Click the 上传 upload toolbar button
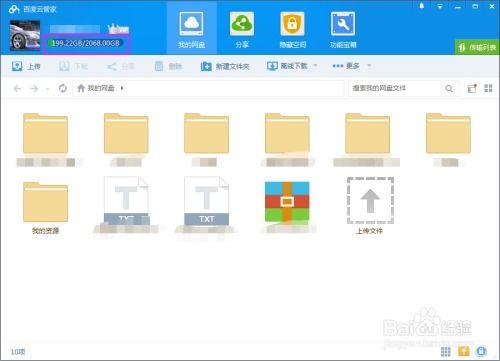Image resolution: width=500 pixels, height=361 pixels. coord(26,66)
